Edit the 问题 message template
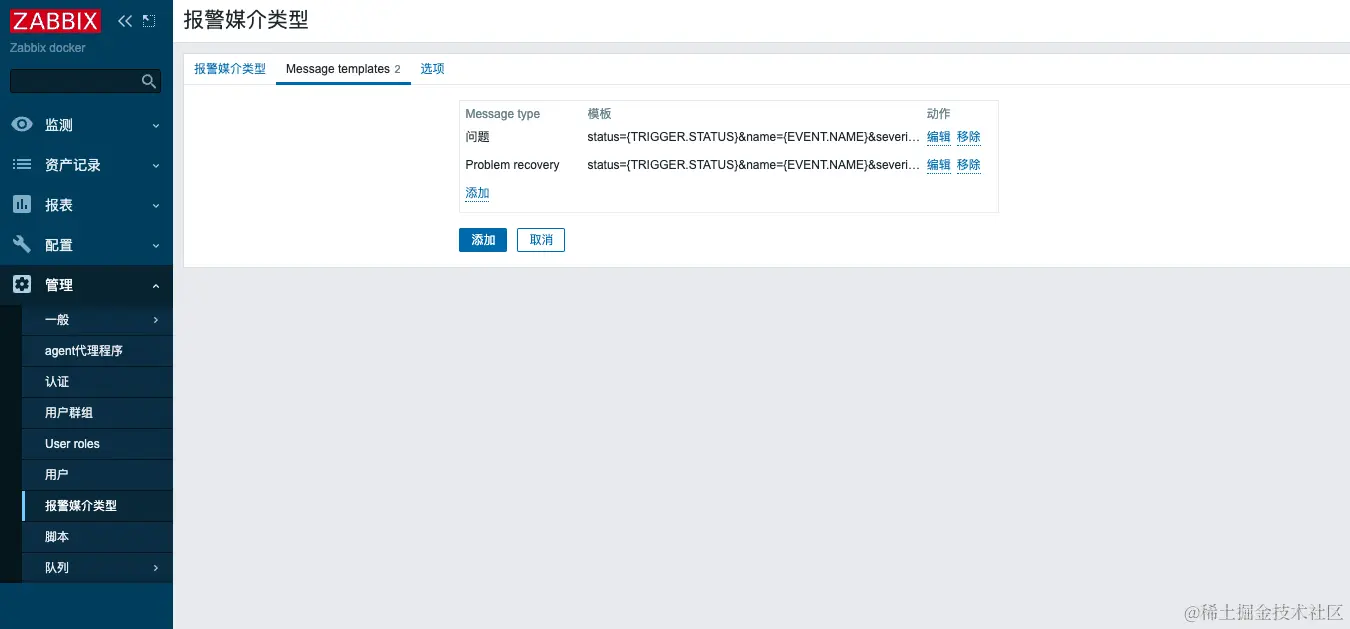 click(939, 137)
